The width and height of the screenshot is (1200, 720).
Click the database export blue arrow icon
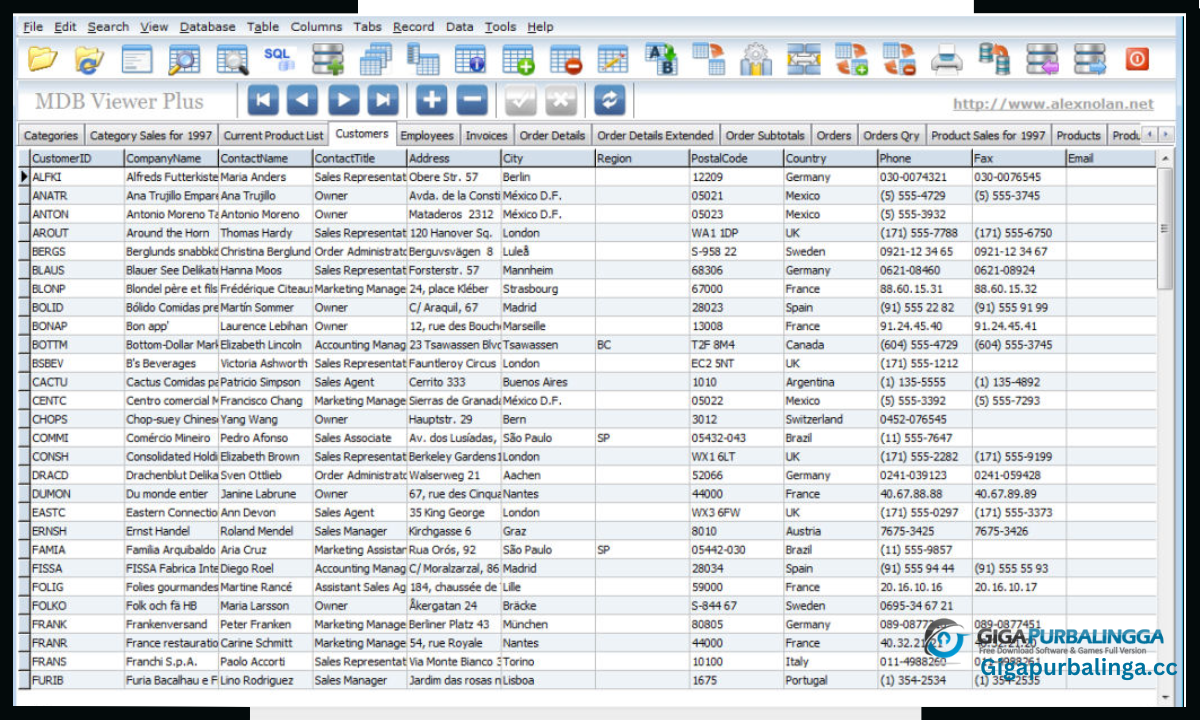point(1091,60)
